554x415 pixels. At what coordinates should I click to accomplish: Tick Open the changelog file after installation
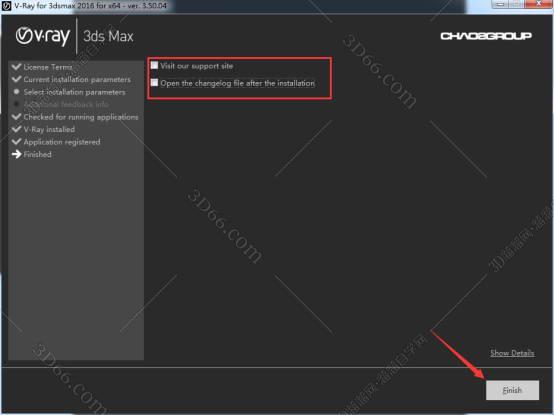point(154,83)
